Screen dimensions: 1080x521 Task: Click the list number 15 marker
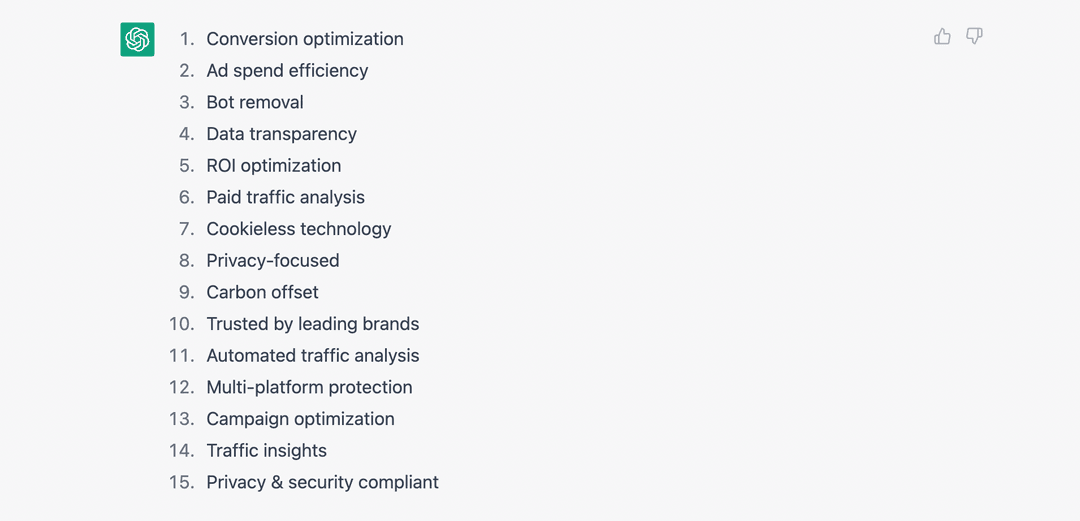(x=181, y=482)
